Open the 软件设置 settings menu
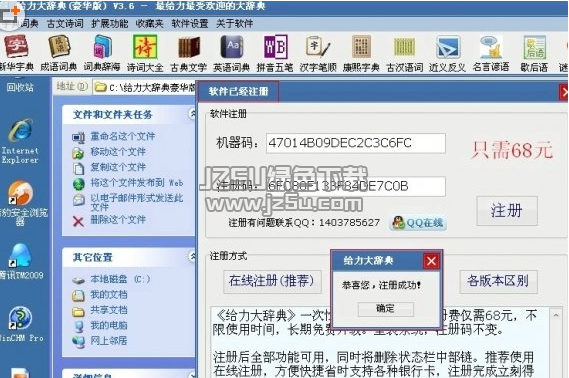Image resolution: width=569 pixels, height=378 pixels. pyautogui.click(x=190, y=24)
